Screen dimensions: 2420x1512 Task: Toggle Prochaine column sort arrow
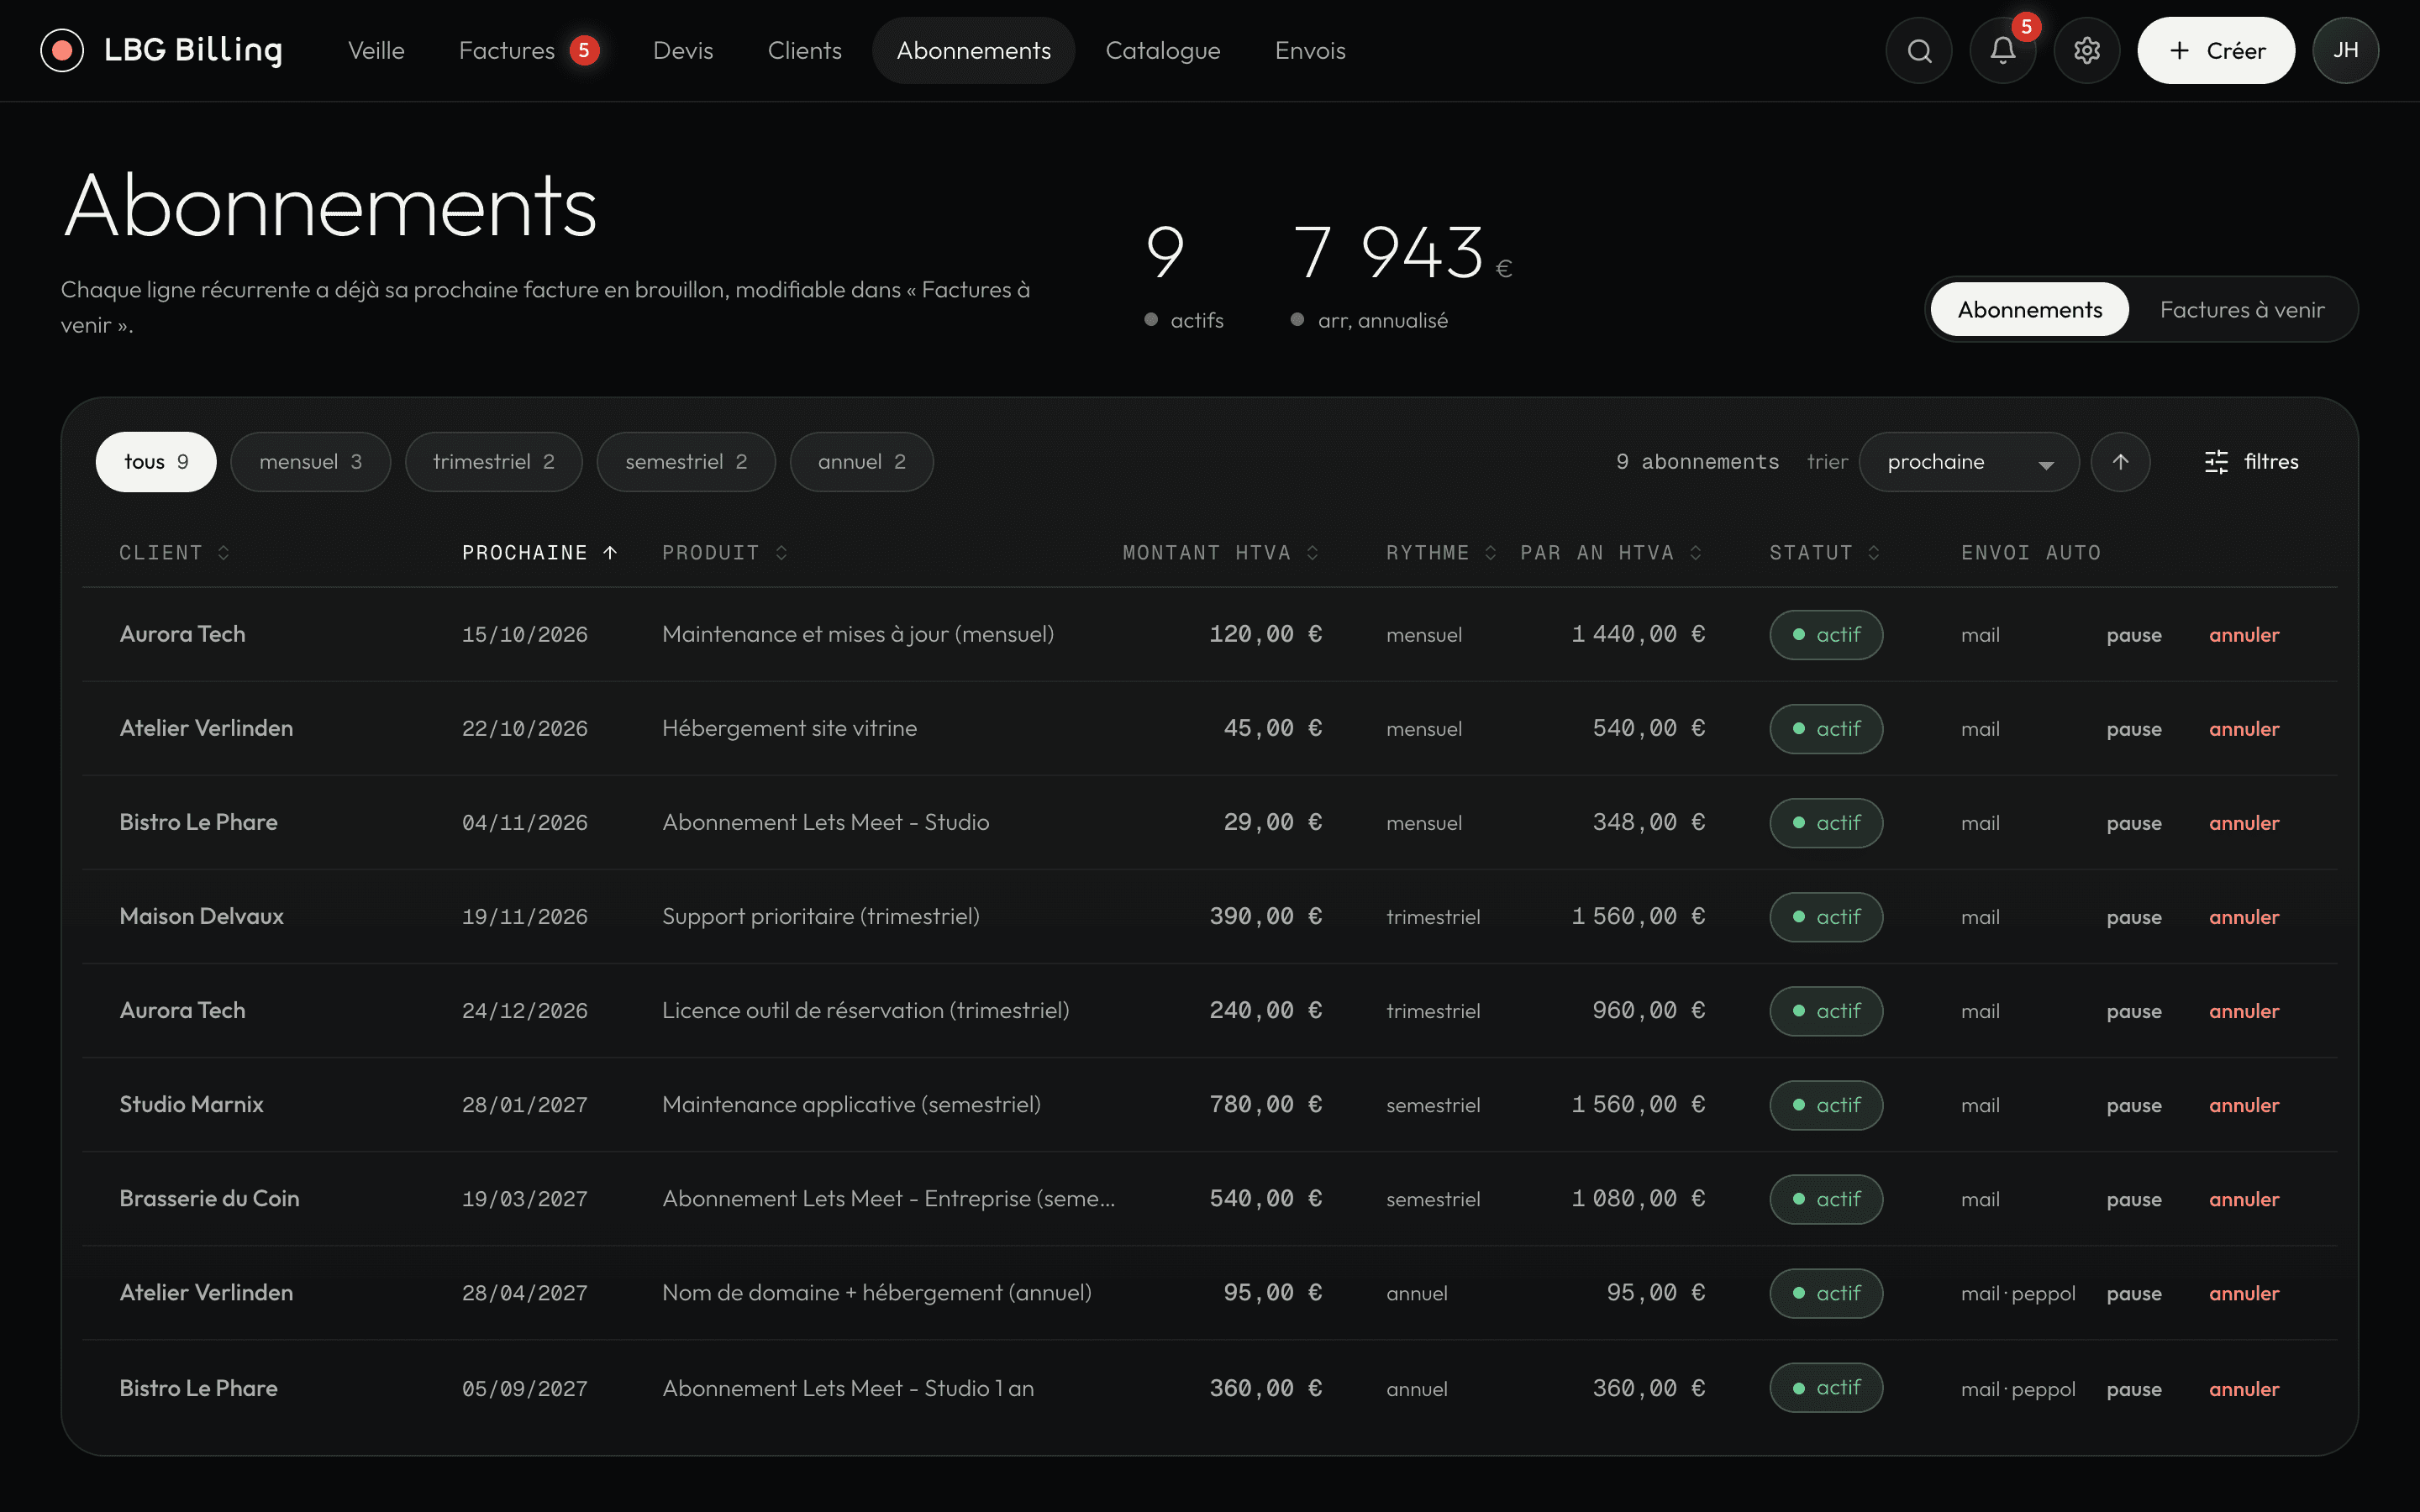coord(610,552)
